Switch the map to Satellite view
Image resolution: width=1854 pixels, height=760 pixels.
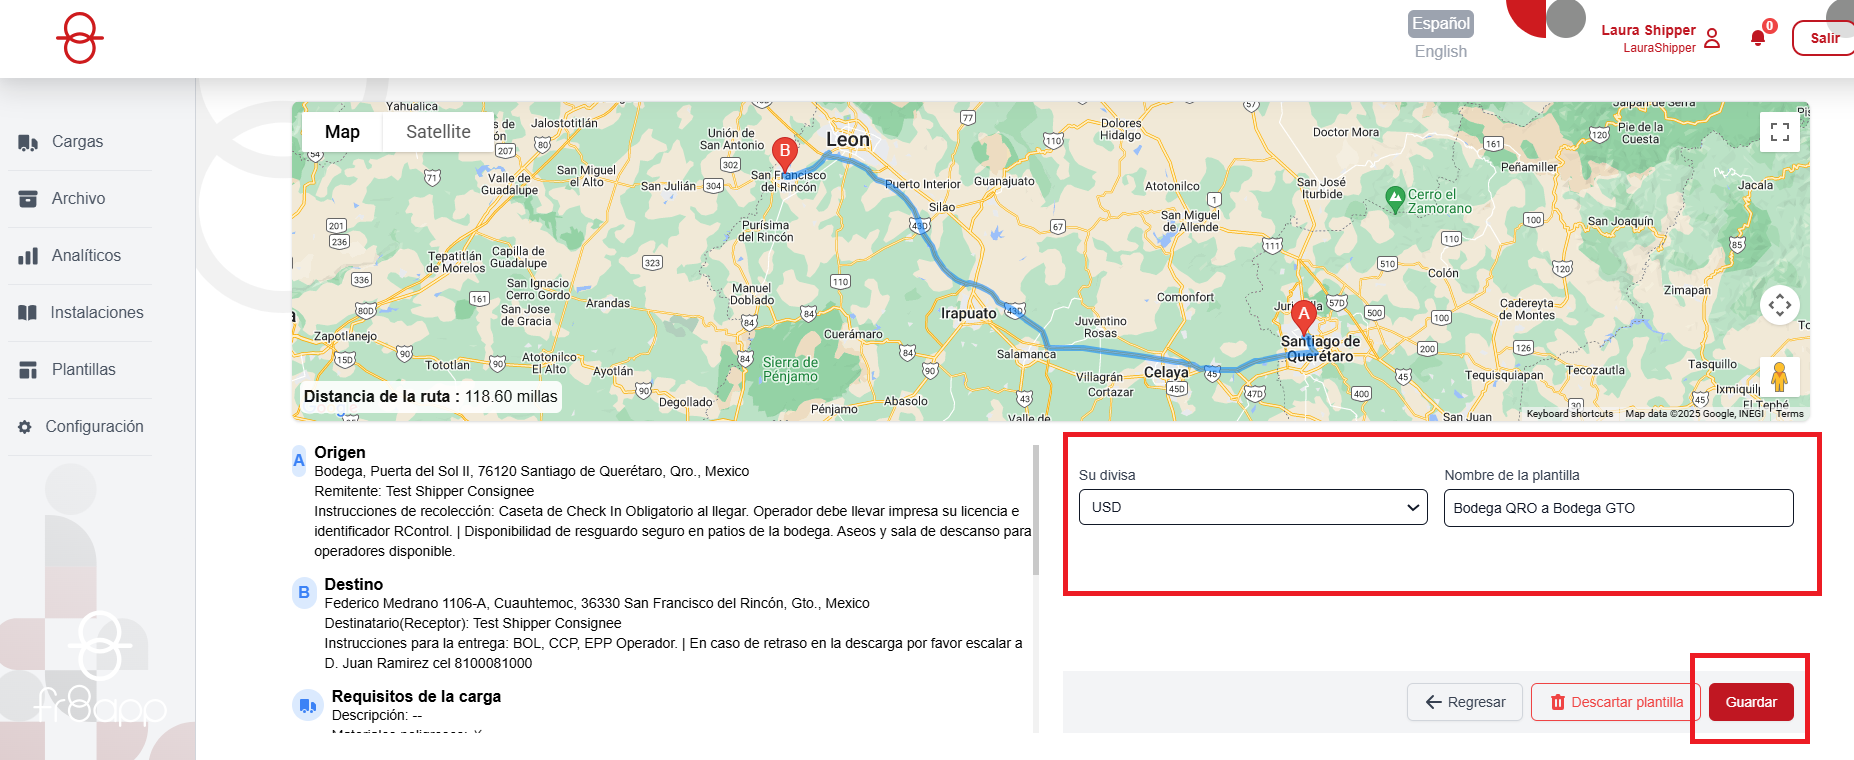coord(438,132)
